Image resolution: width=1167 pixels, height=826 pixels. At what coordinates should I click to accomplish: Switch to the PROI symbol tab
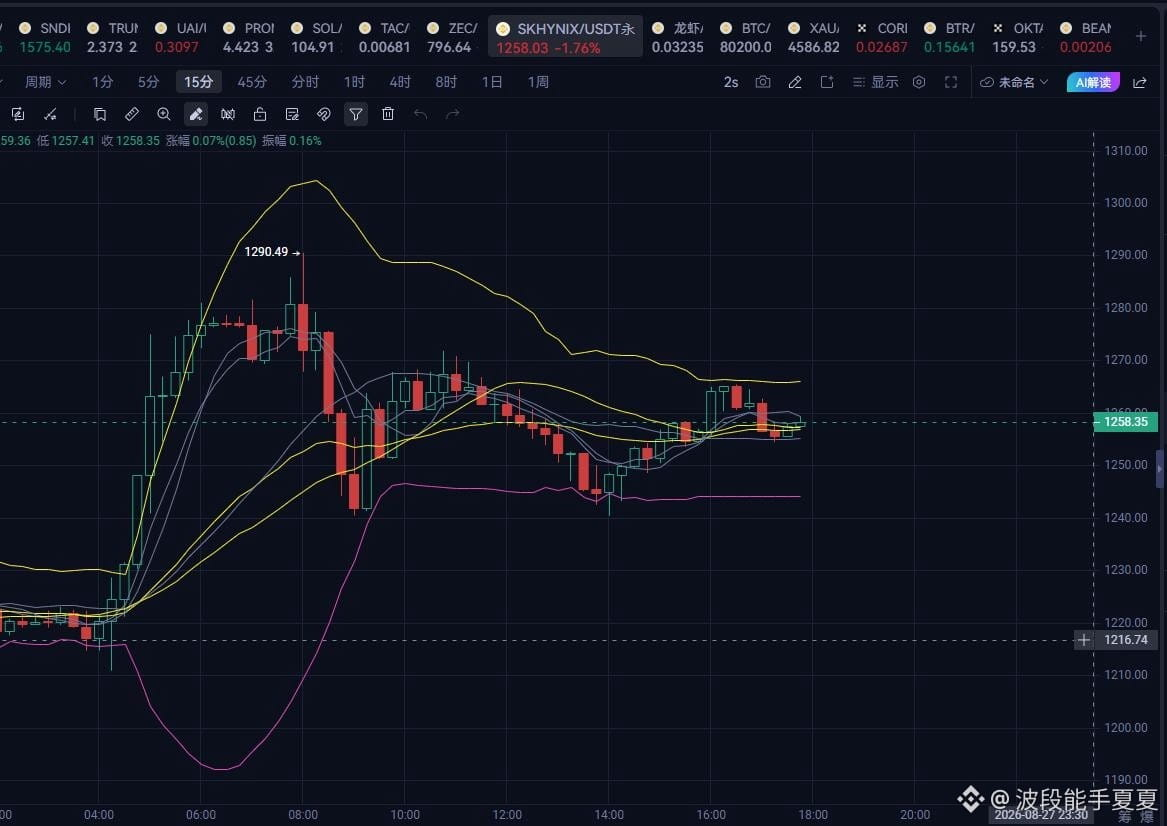pos(249,37)
